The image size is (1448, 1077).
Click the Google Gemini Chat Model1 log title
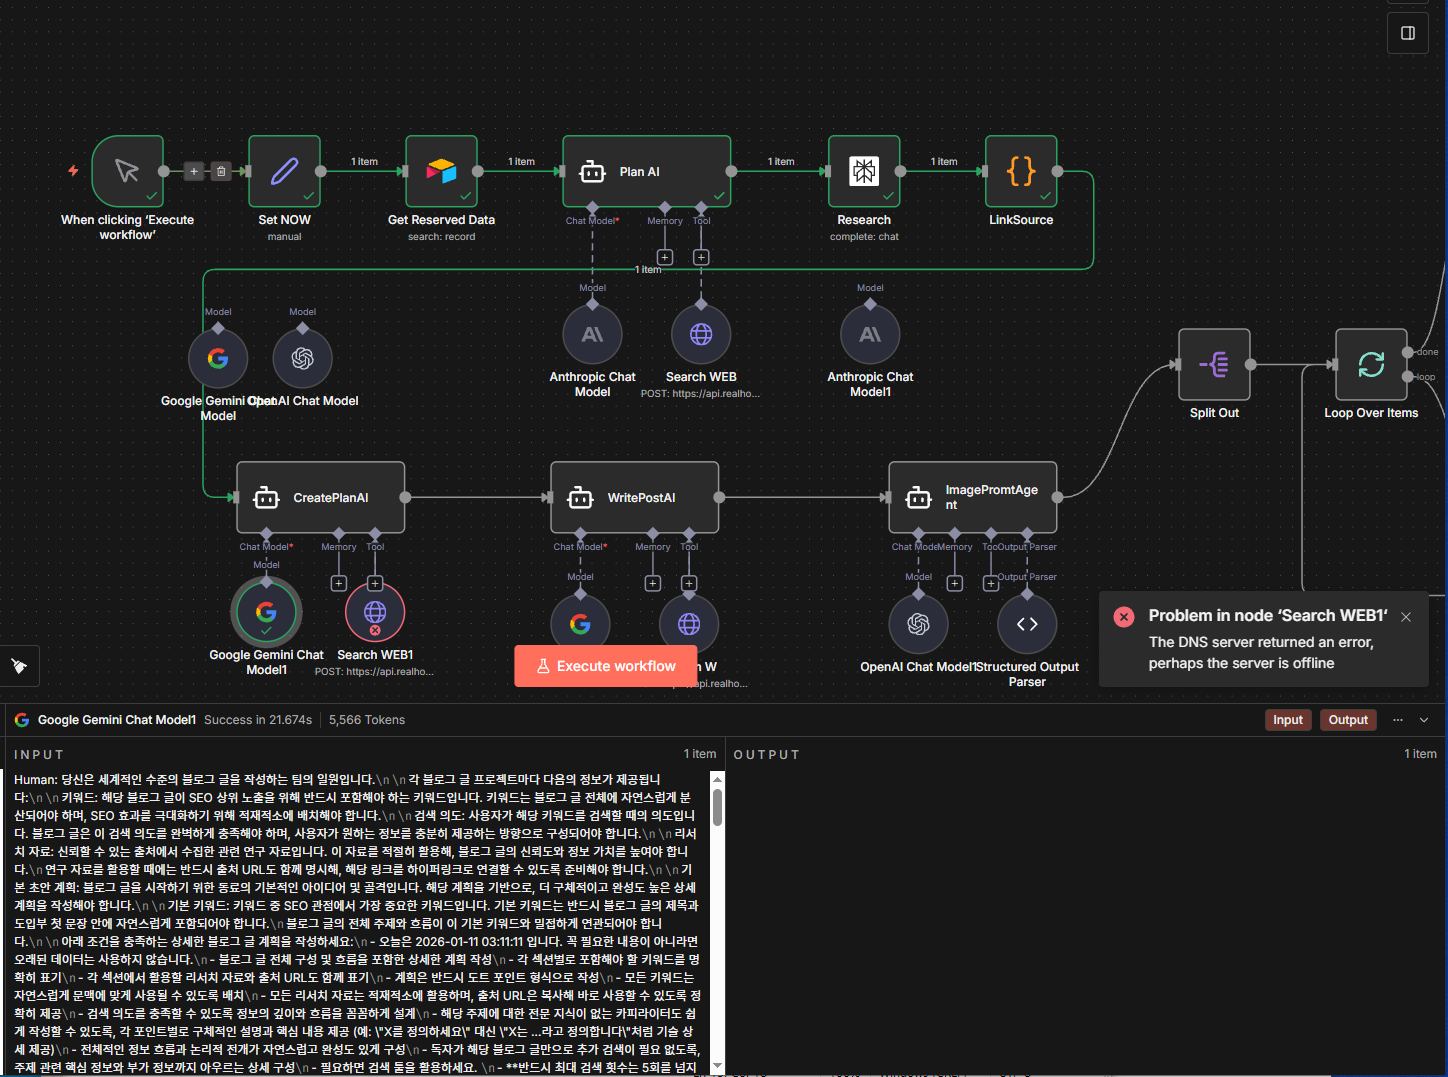click(x=117, y=720)
